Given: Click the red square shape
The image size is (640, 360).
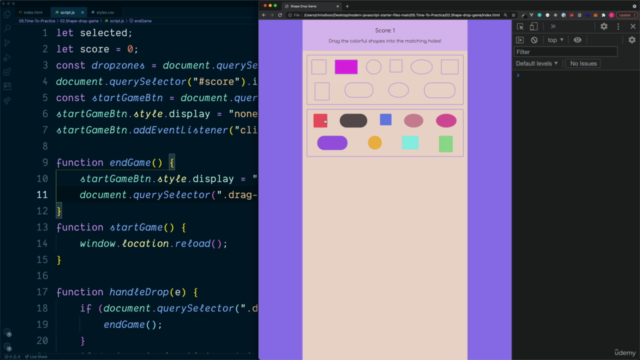Looking at the screenshot, I should pos(320,121).
